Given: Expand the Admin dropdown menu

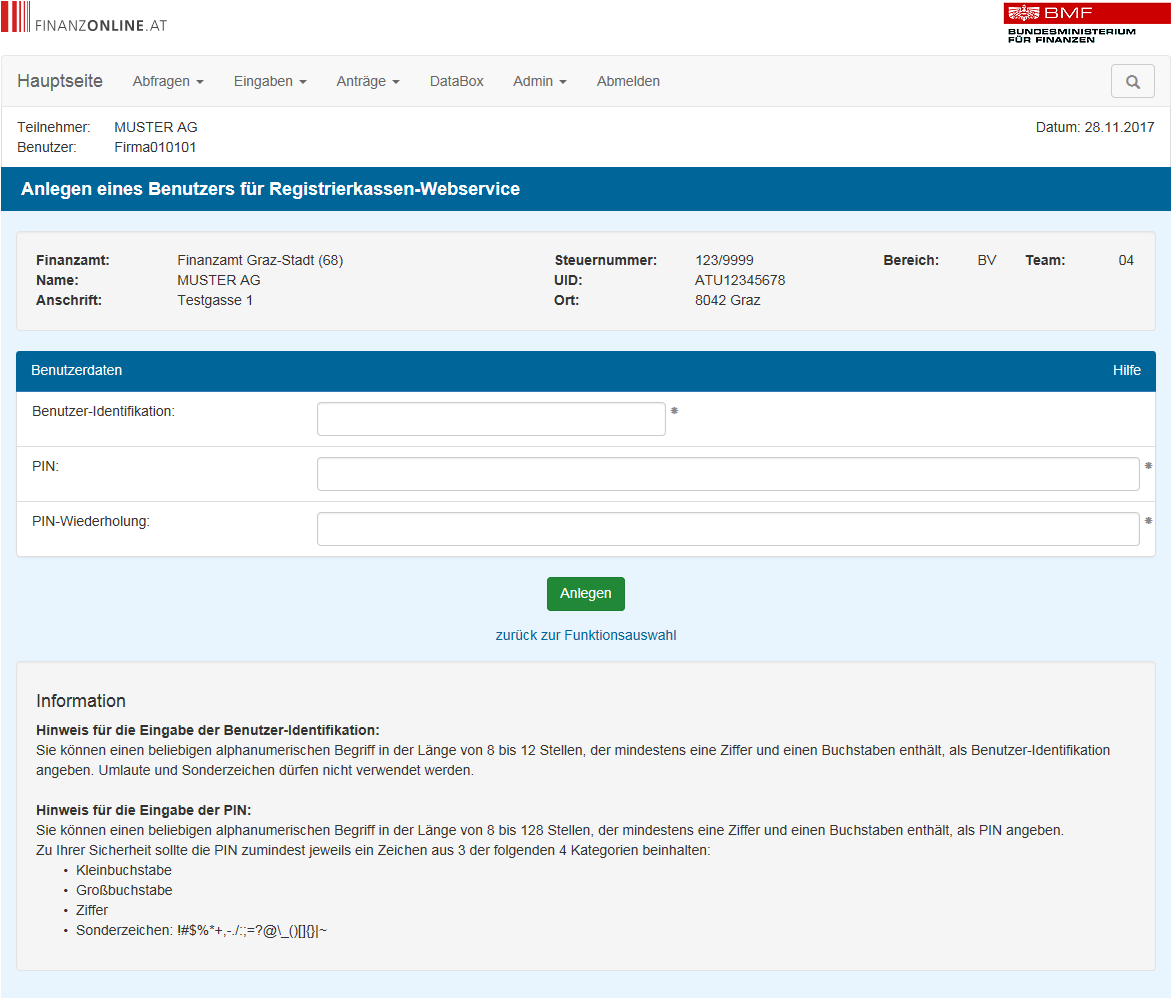Looking at the screenshot, I should click(539, 82).
